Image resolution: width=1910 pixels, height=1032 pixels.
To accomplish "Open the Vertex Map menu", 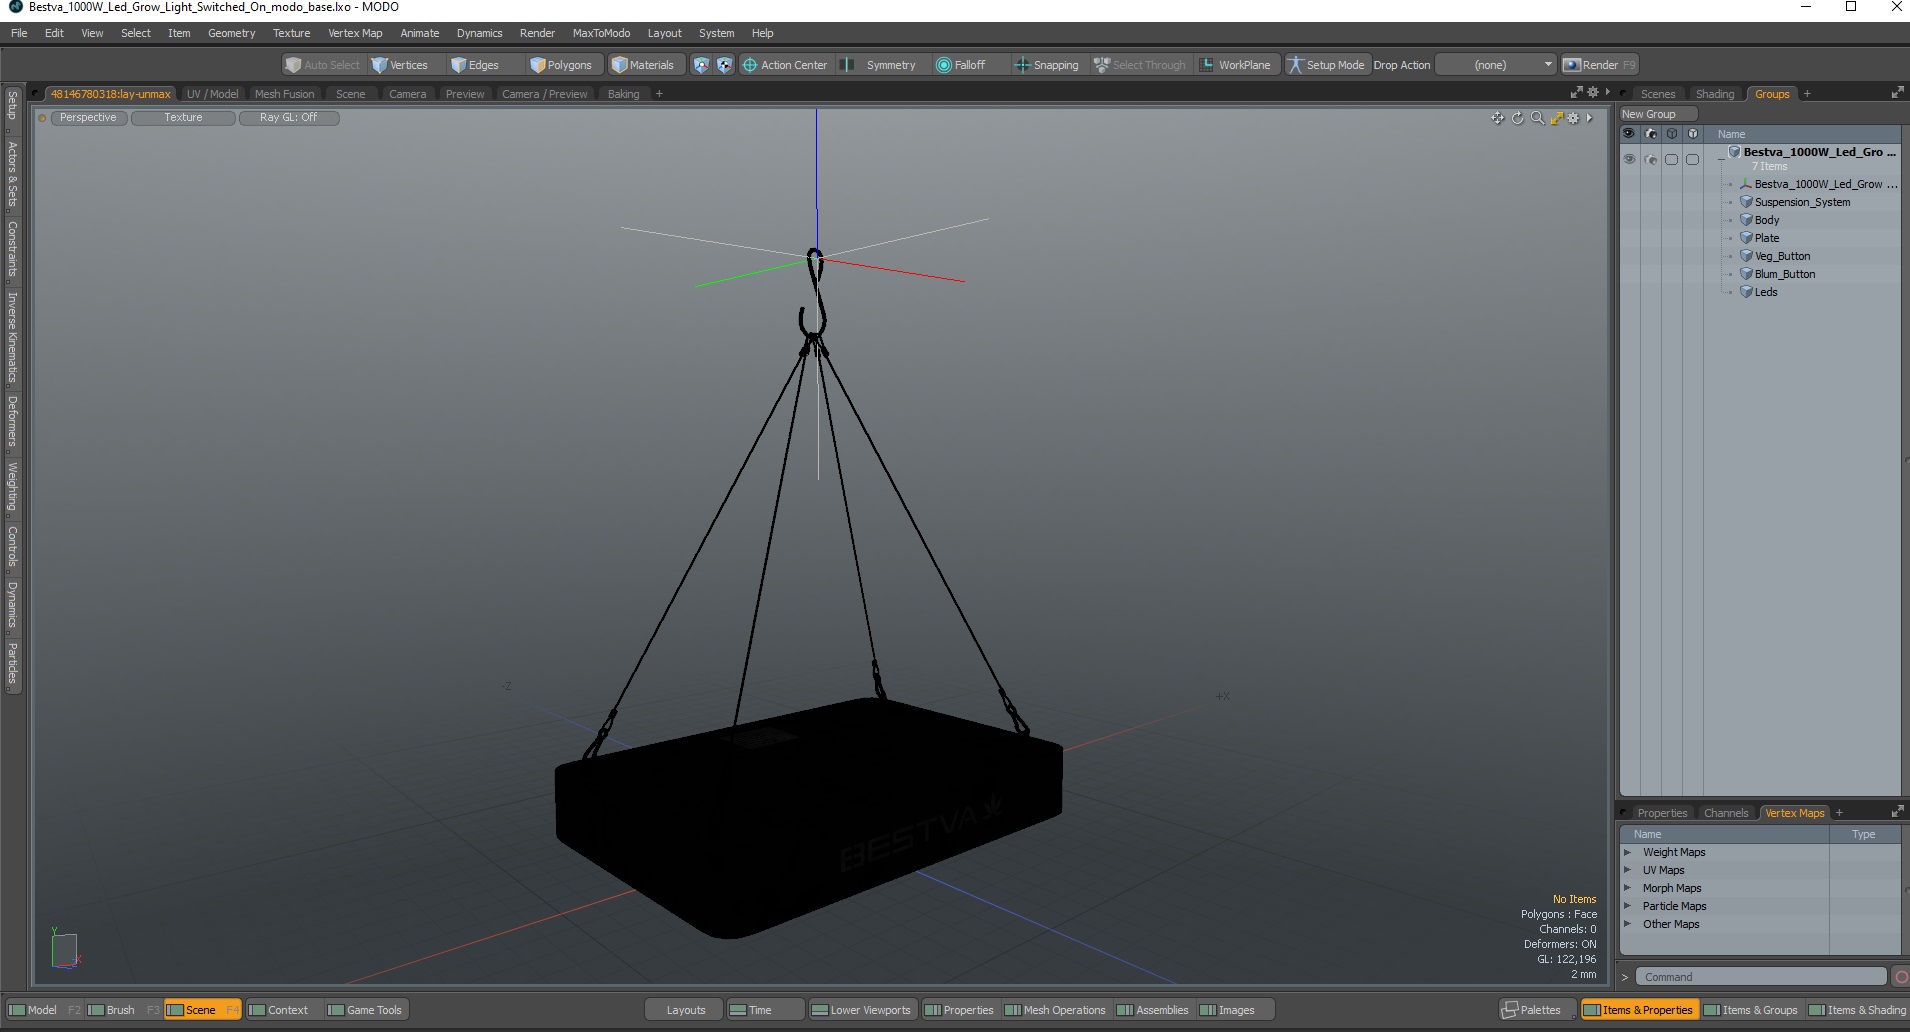I will click(x=355, y=33).
